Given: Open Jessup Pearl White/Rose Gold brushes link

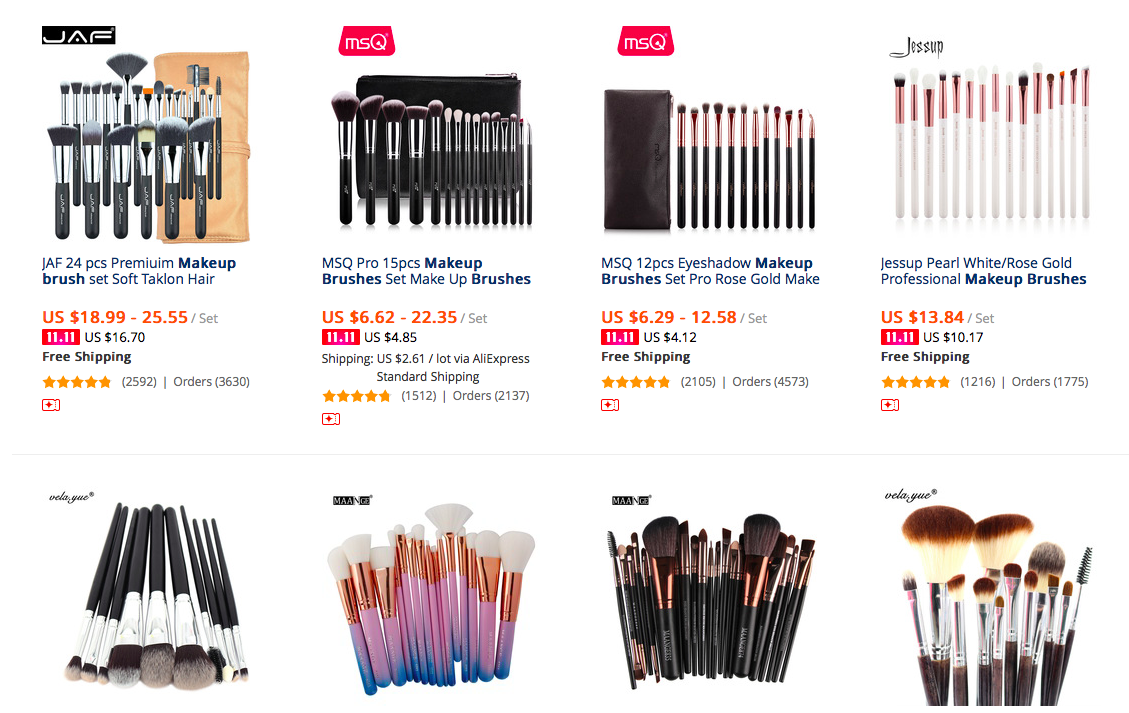Looking at the screenshot, I should click(x=984, y=271).
